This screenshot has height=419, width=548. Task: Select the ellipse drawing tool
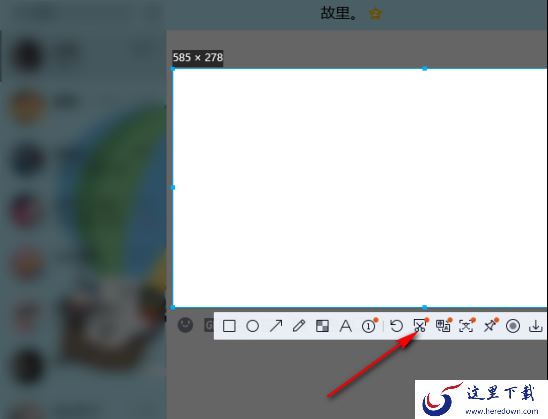252,326
